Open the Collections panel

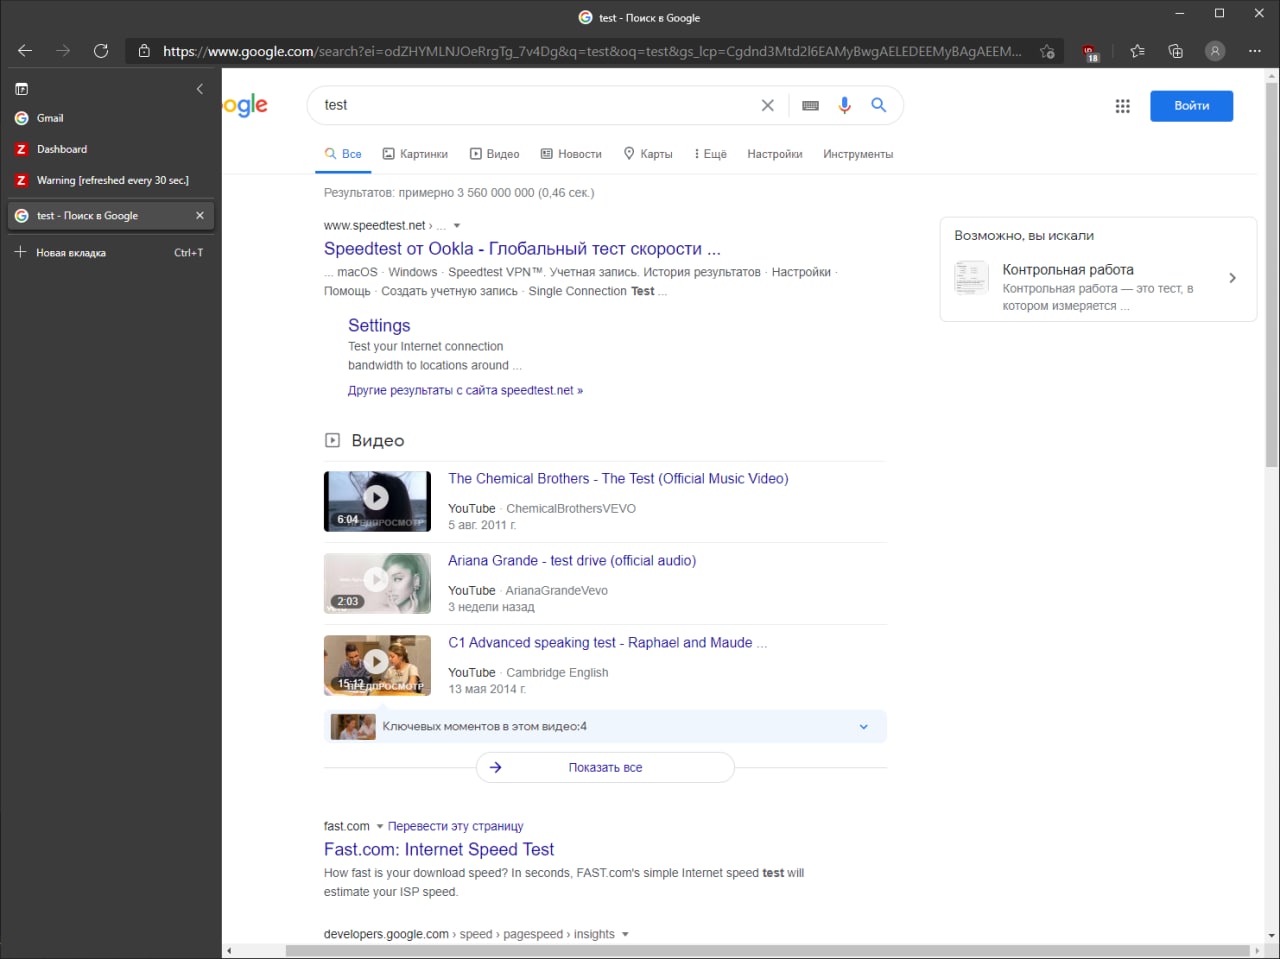click(1176, 51)
